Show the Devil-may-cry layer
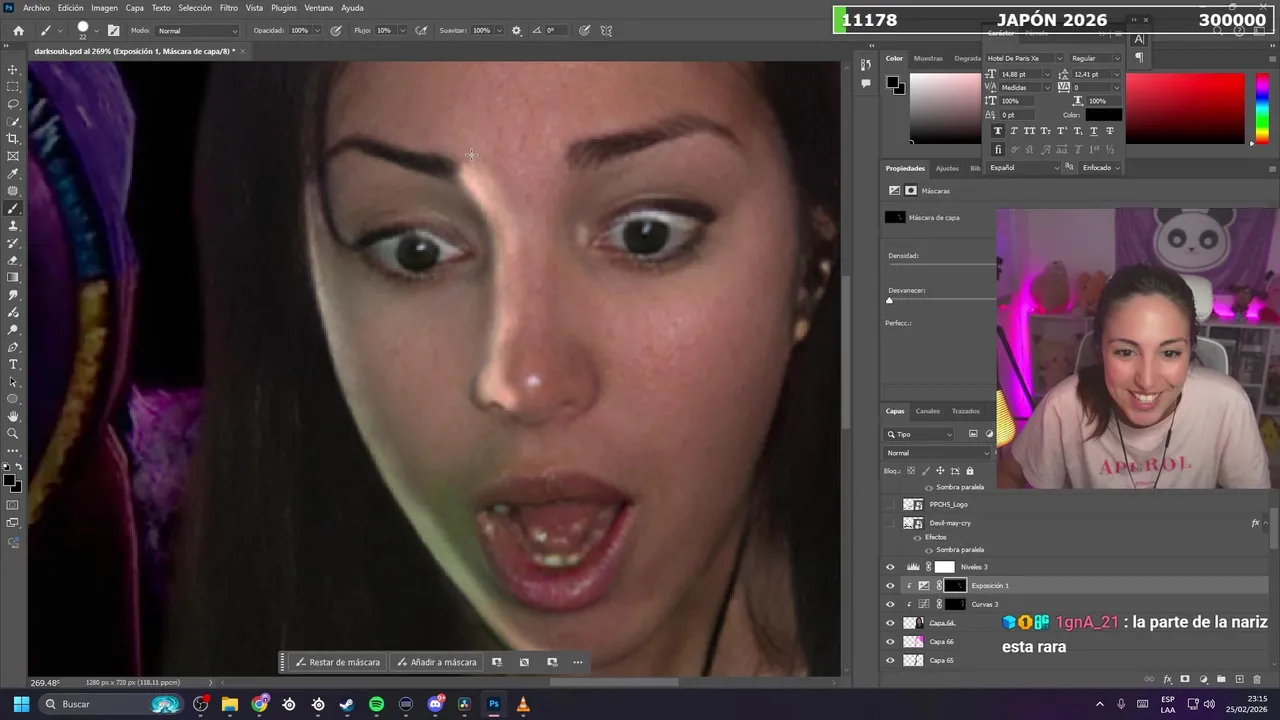 point(890,523)
